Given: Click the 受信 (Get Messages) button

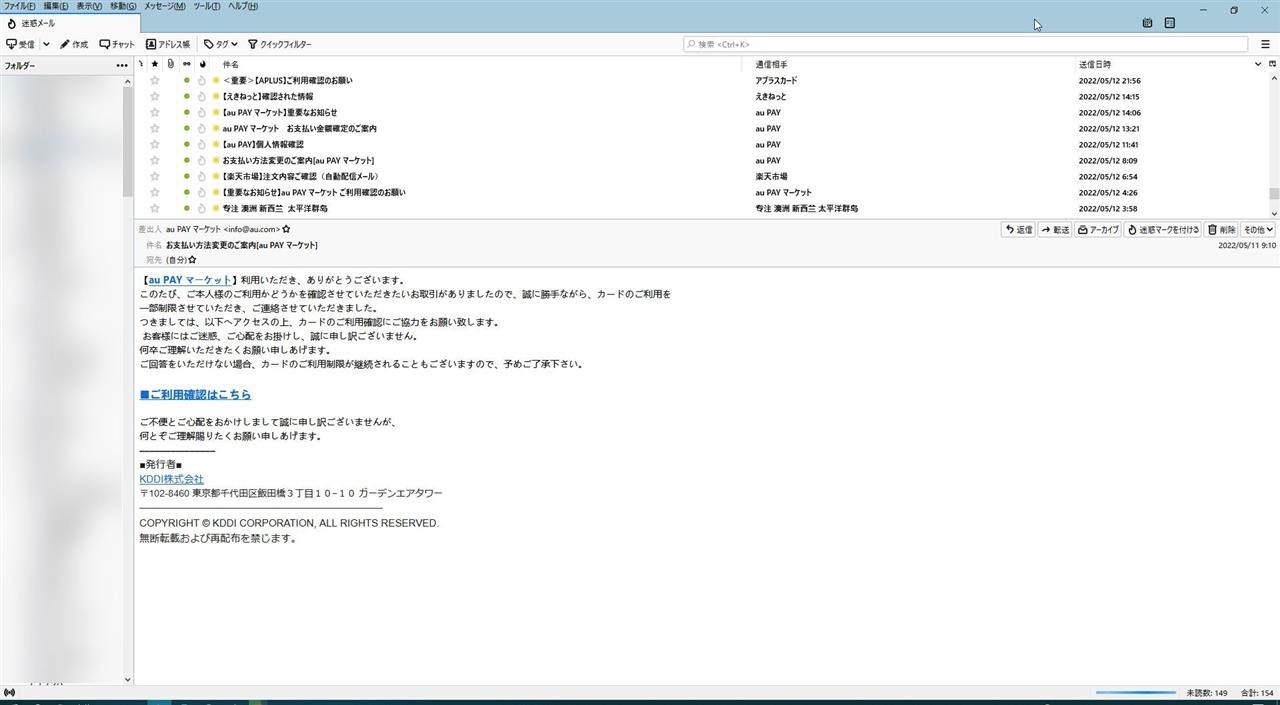Looking at the screenshot, I should coord(20,44).
